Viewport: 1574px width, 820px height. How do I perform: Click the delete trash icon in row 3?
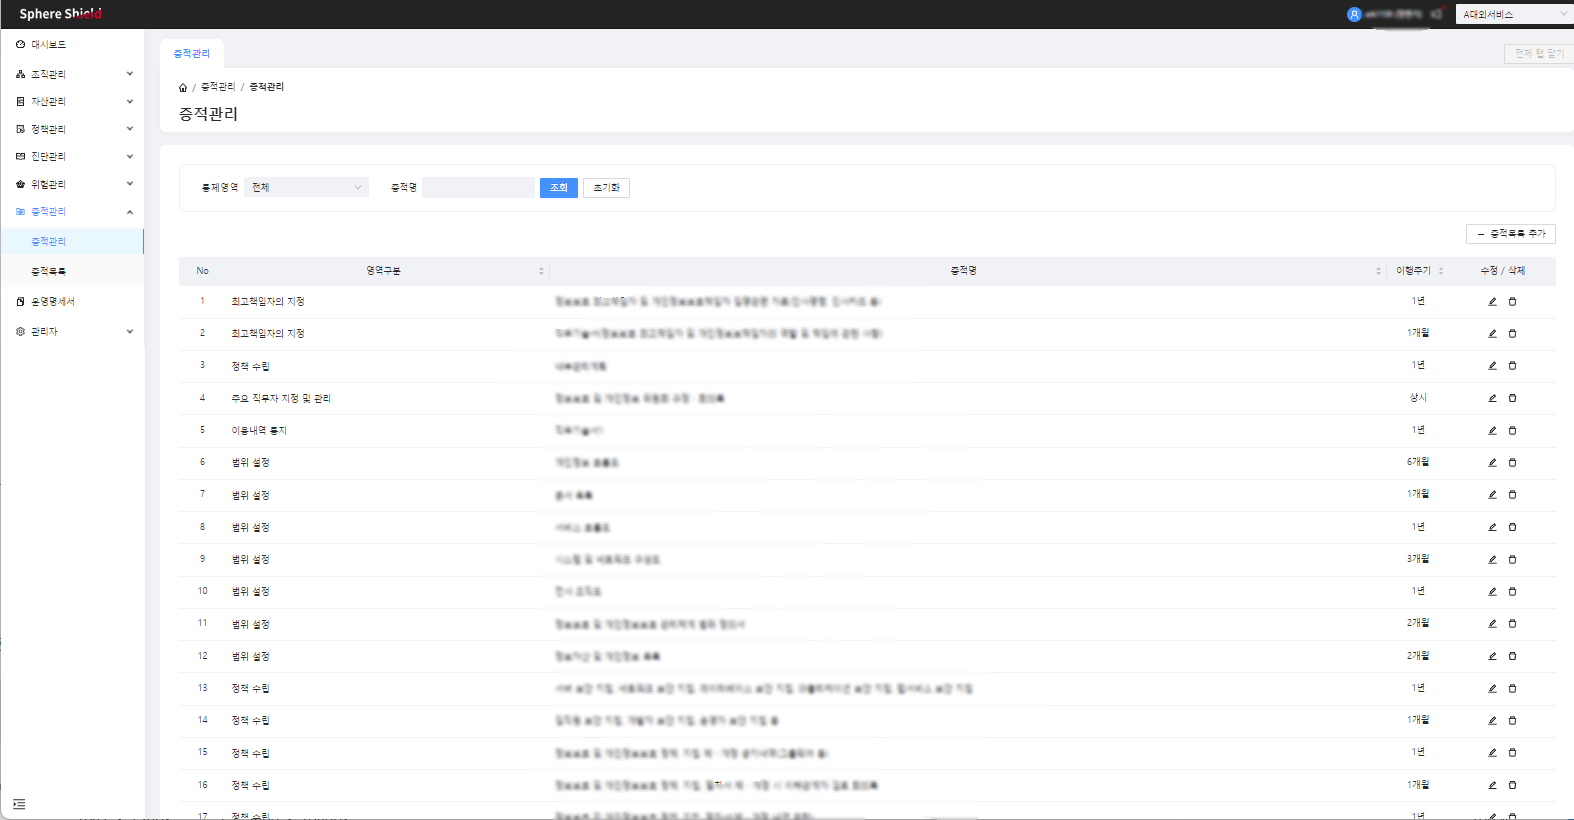pos(1512,366)
